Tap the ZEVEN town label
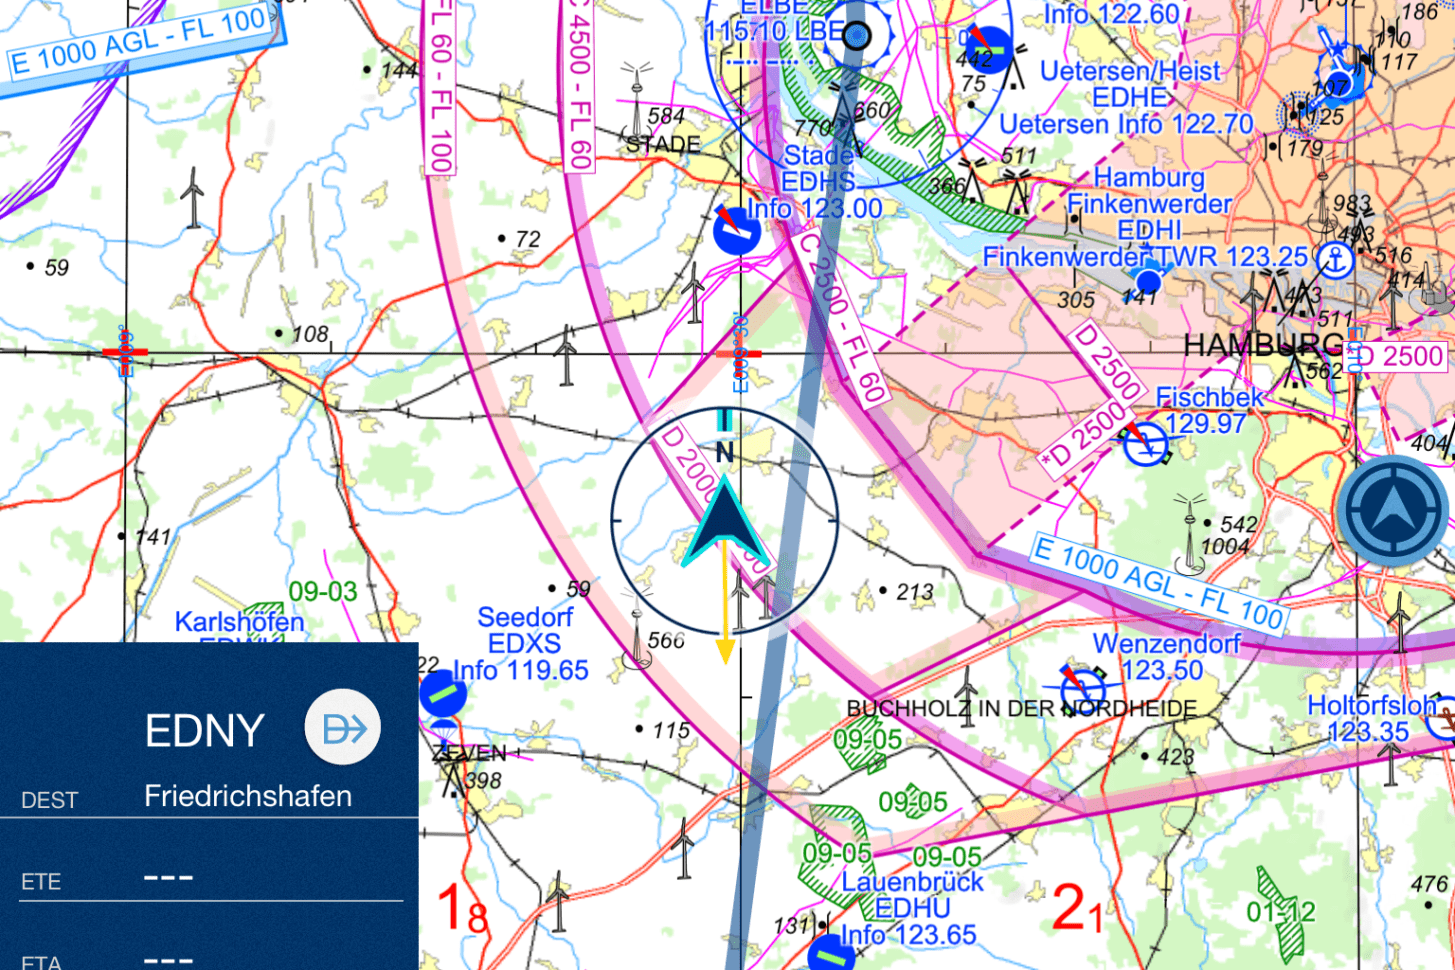Image resolution: width=1455 pixels, height=970 pixels. [x=470, y=753]
